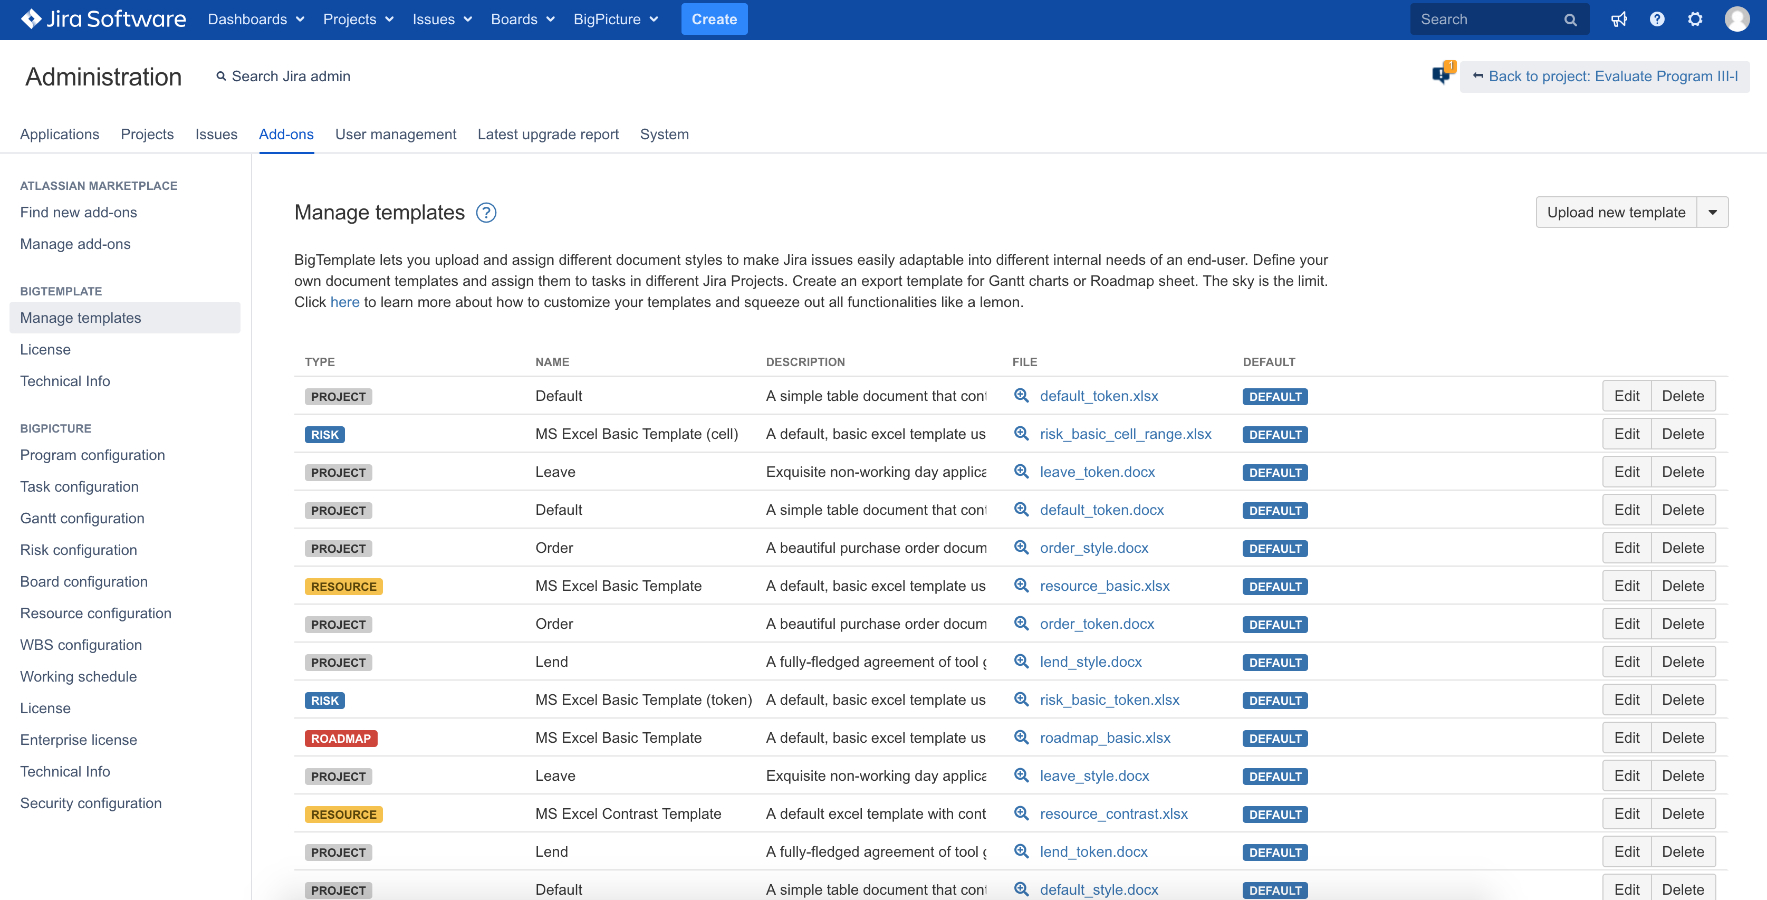The image size is (1767, 900).
Task: Open Resource configuration in sidebar
Action: coord(96,613)
